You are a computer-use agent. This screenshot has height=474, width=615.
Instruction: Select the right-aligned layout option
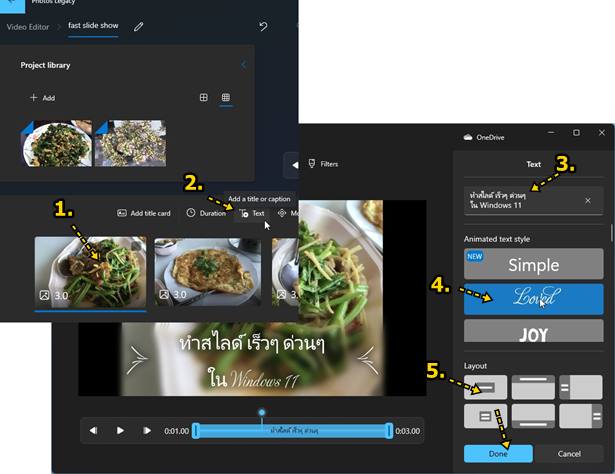[x=581, y=416]
